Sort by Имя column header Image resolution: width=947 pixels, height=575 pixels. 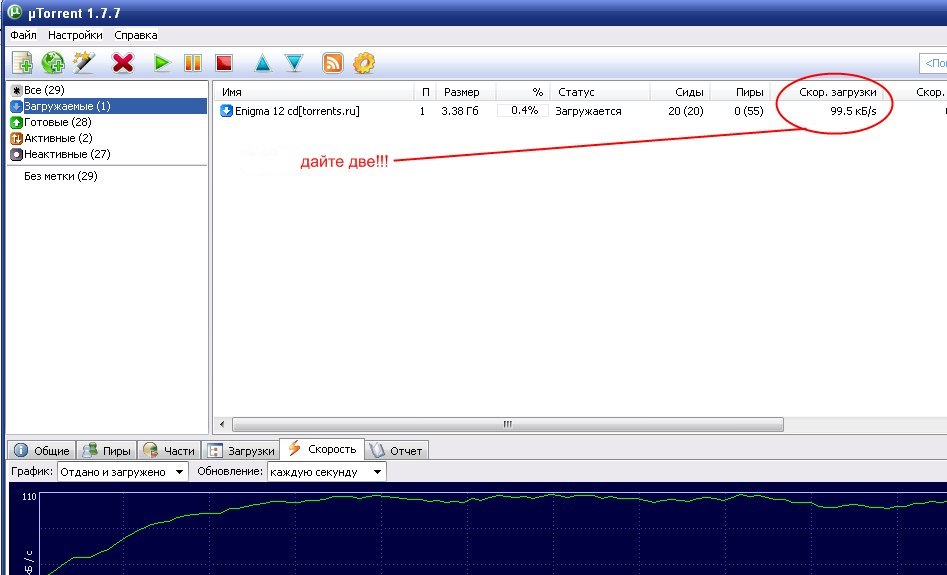click(x=315, y=92)
